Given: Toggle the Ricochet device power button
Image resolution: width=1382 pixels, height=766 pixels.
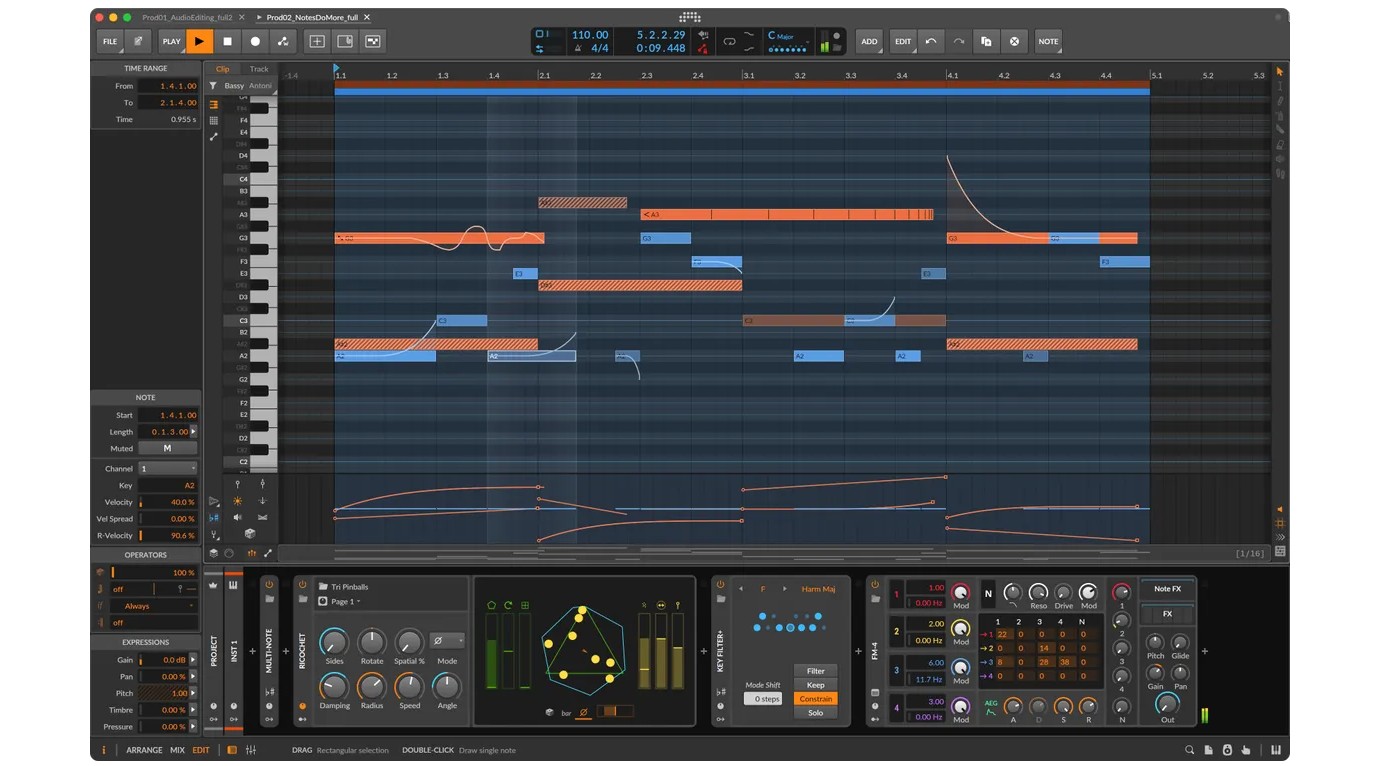Looking at the screenshot, I should (x=302, y=584).
